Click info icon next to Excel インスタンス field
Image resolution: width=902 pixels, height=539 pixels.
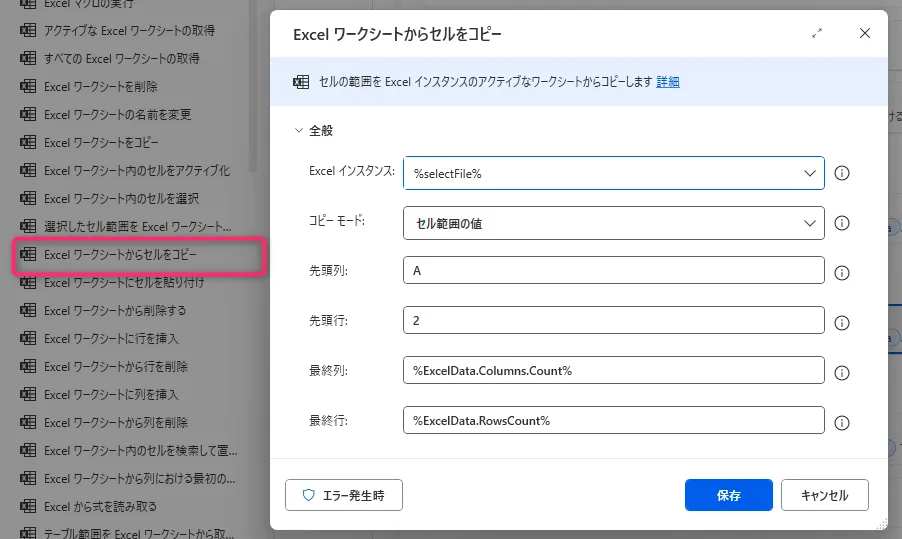coord(842,174)
